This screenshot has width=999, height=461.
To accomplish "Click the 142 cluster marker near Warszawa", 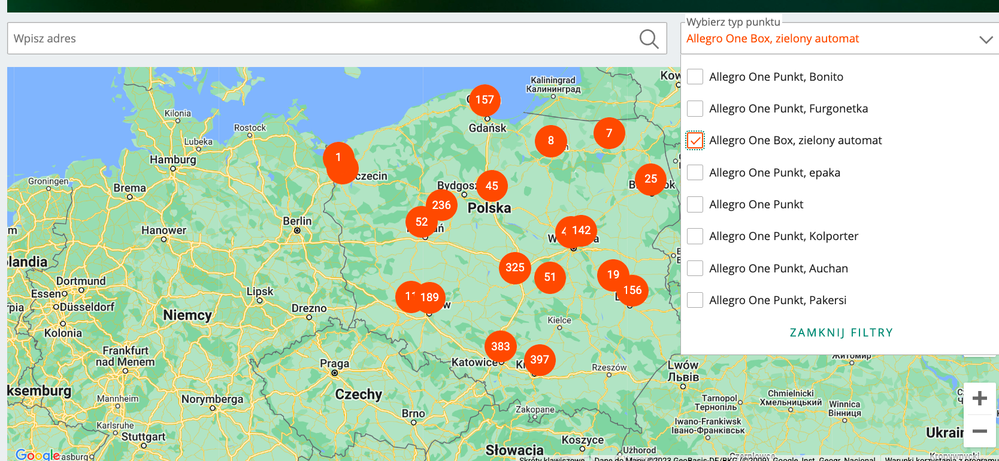I will pos(582,230).
